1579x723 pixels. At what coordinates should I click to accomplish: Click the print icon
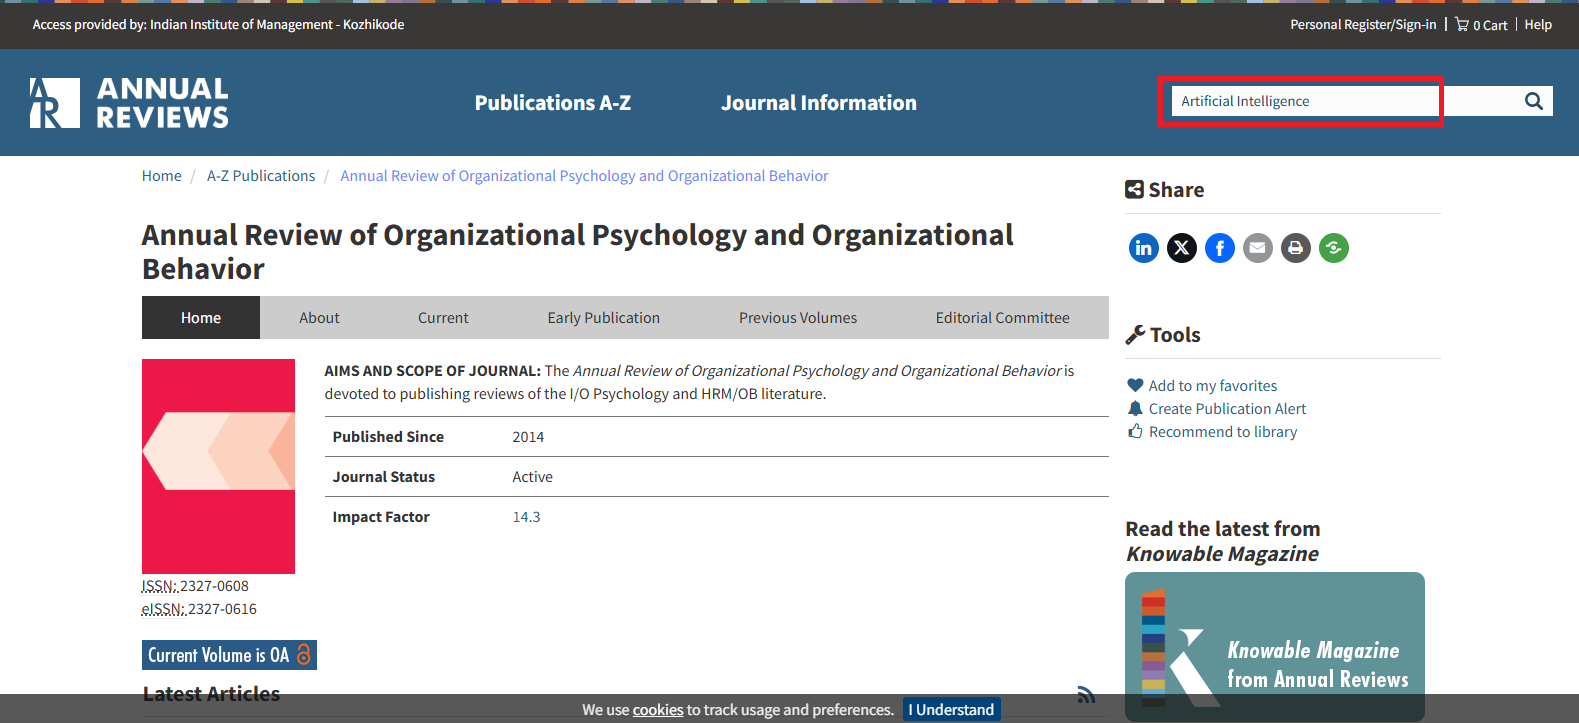pyautogui.click(x=1295, y=248)
